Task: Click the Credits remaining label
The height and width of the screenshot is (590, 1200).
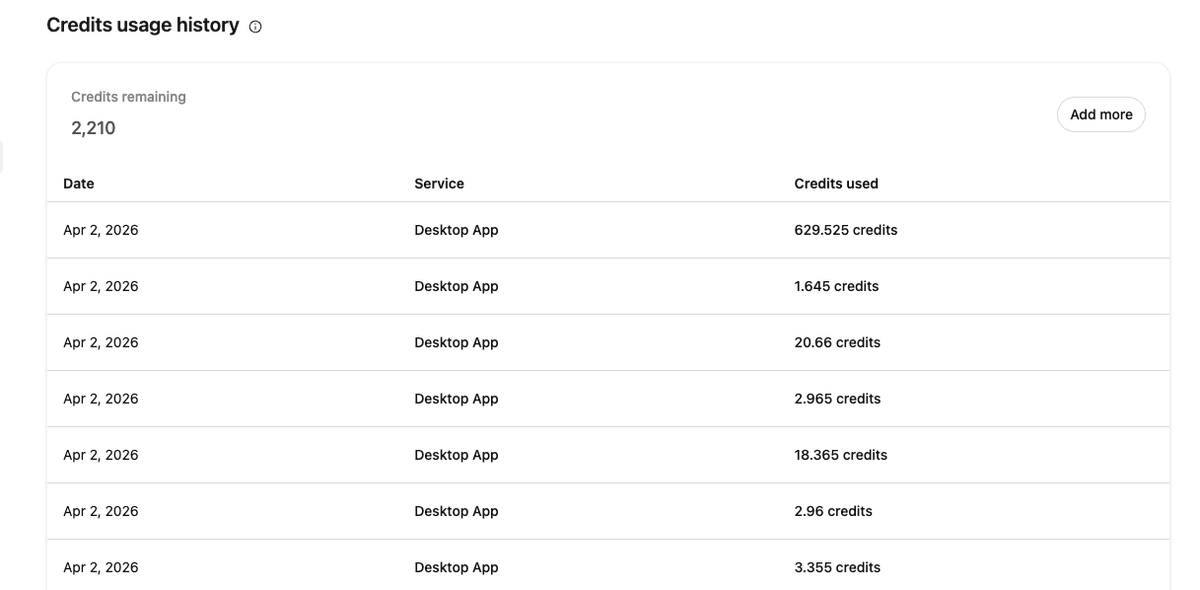Action: point(128,97)
